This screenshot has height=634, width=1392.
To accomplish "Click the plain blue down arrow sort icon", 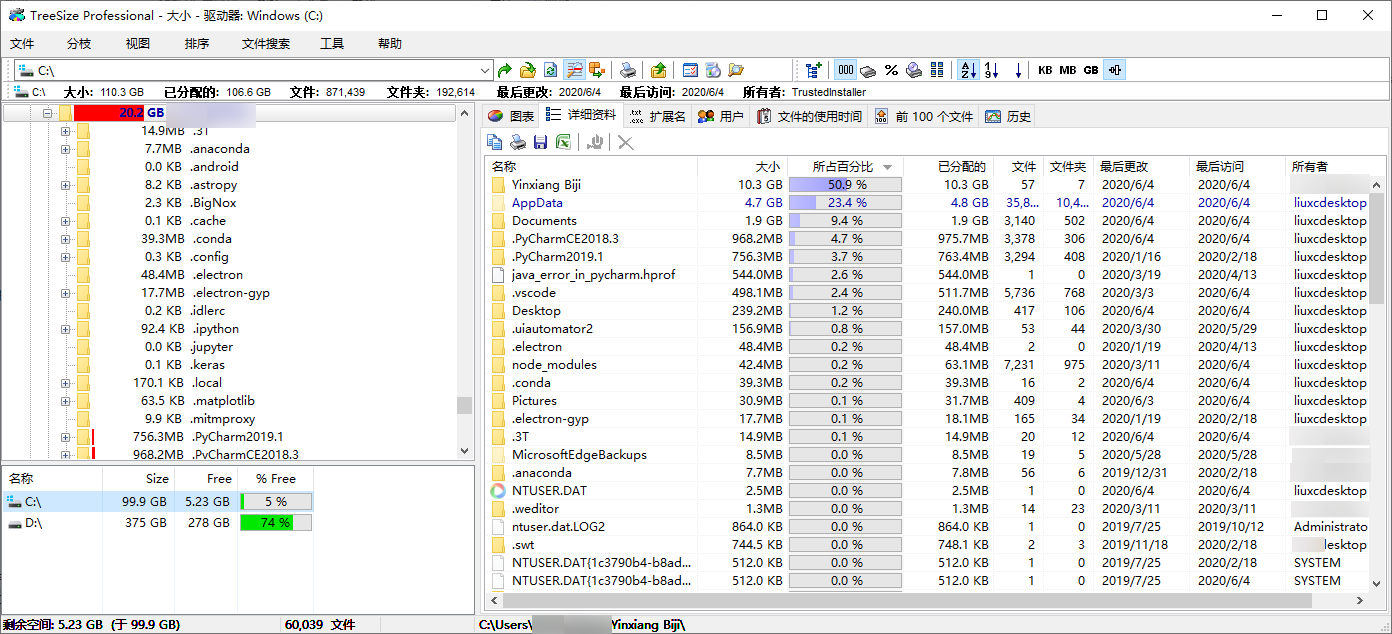I will coord(1018,70).
